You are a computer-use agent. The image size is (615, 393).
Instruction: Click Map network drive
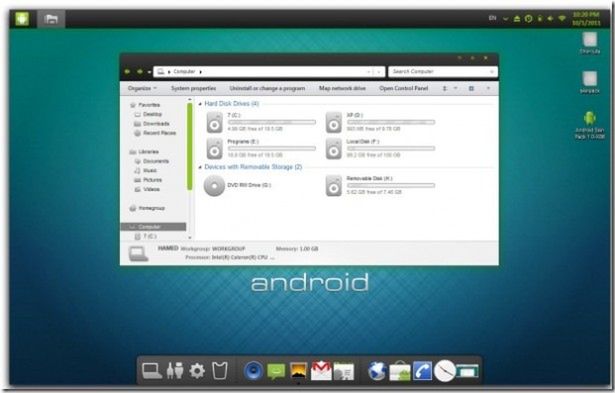tap(342, 88)
